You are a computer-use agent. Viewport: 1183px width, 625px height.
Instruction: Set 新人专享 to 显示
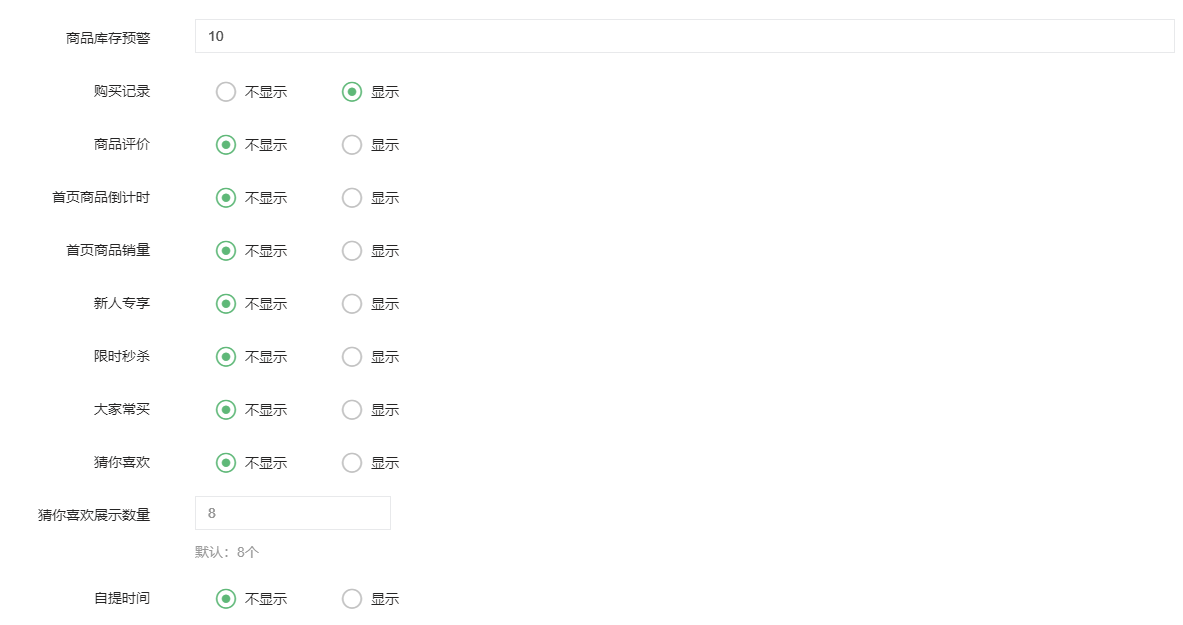pyautogui.click(x=352, y=304)
